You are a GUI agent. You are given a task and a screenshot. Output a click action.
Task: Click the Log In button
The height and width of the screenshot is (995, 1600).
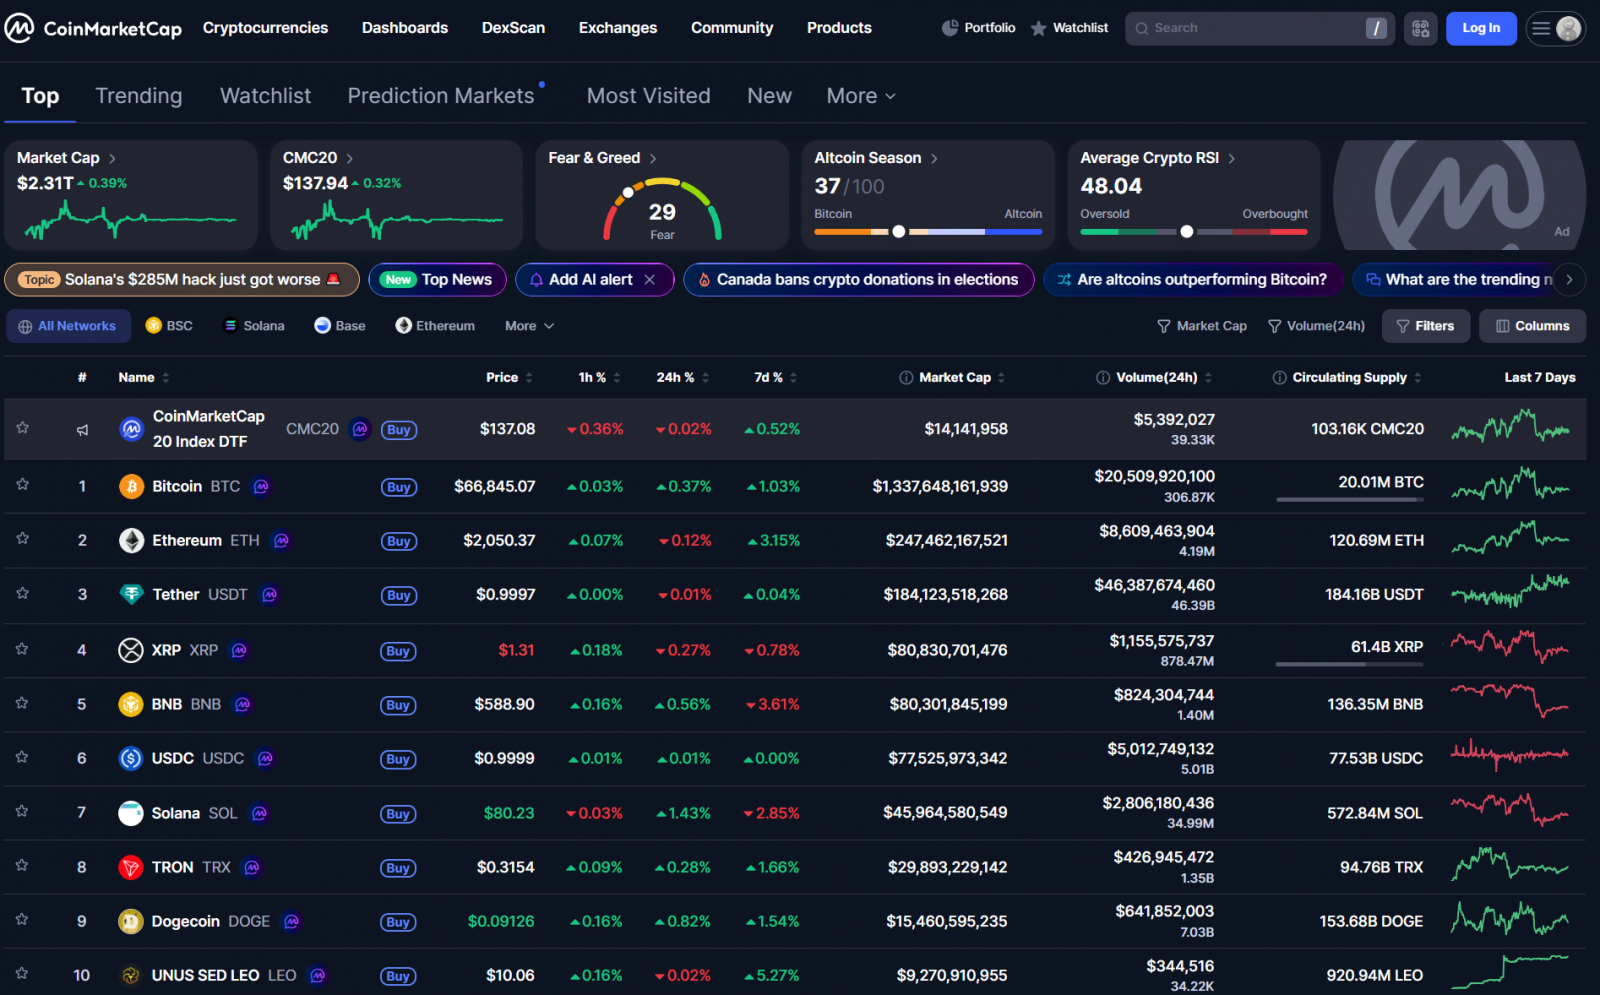tap(1481, 28)
